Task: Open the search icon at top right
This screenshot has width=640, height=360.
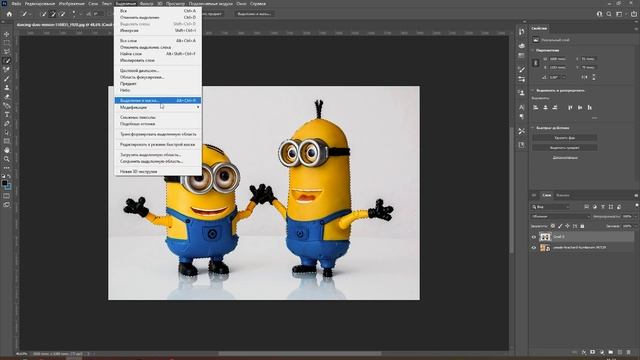Action: [x=609, y=14]
